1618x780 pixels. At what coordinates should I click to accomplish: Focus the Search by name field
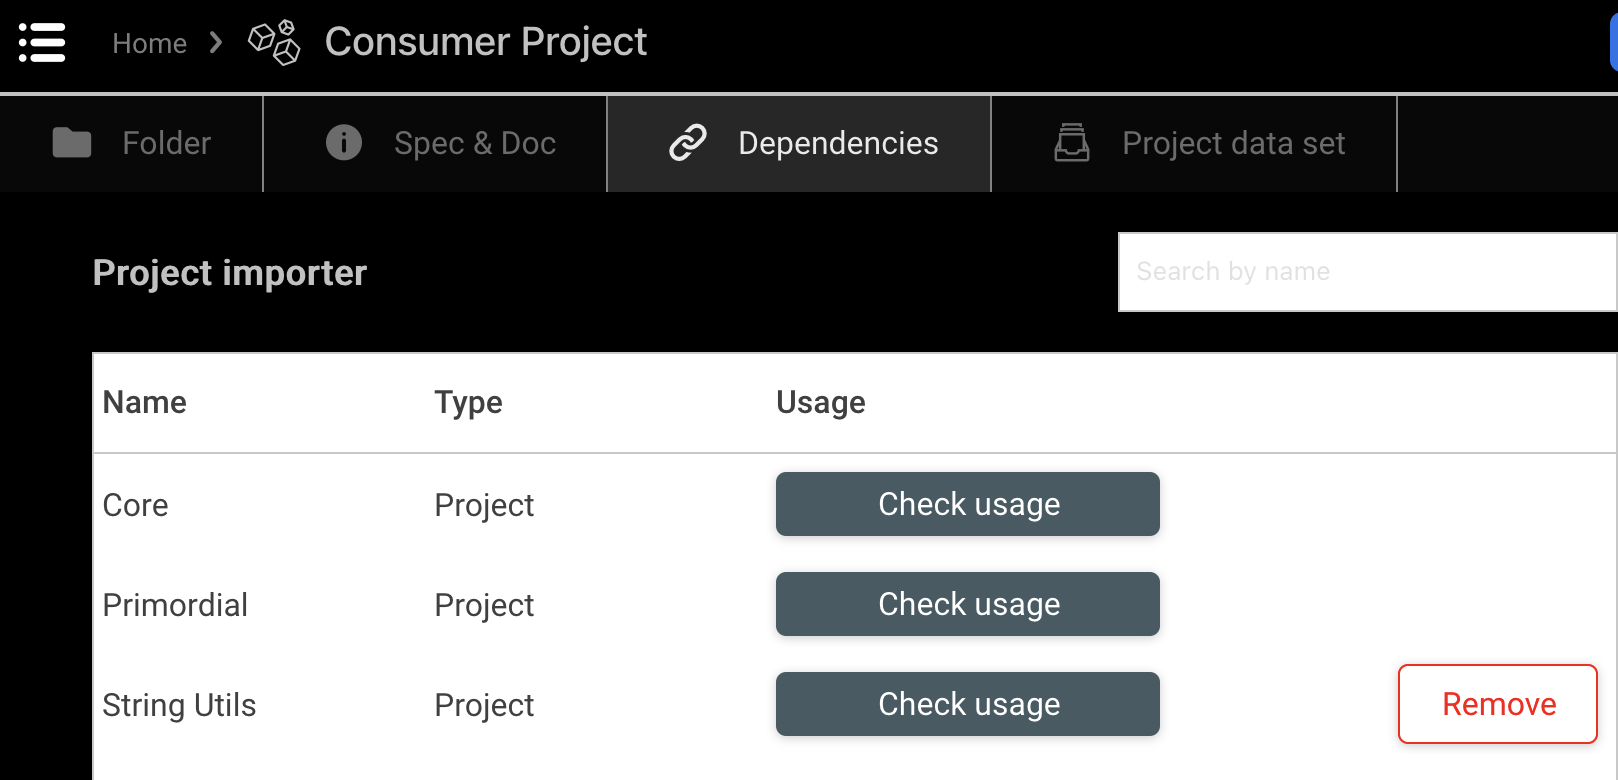(1368, 272)
